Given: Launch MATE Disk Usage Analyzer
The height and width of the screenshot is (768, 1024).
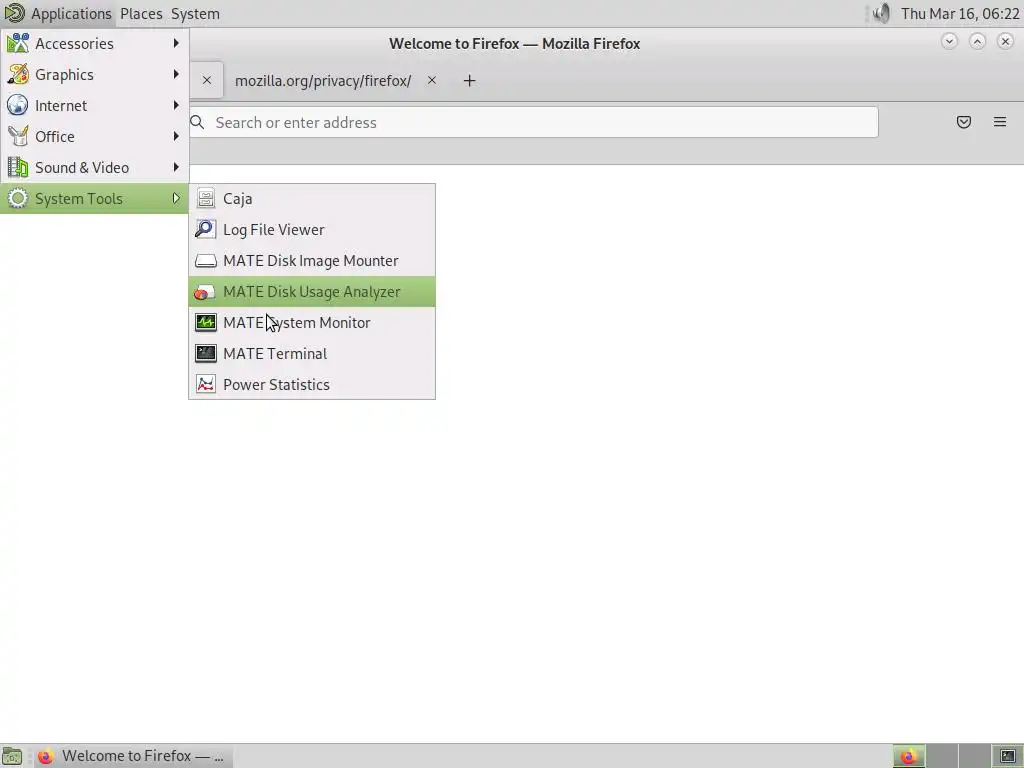Looking at the screenshot, I should [x=312, y=291].
